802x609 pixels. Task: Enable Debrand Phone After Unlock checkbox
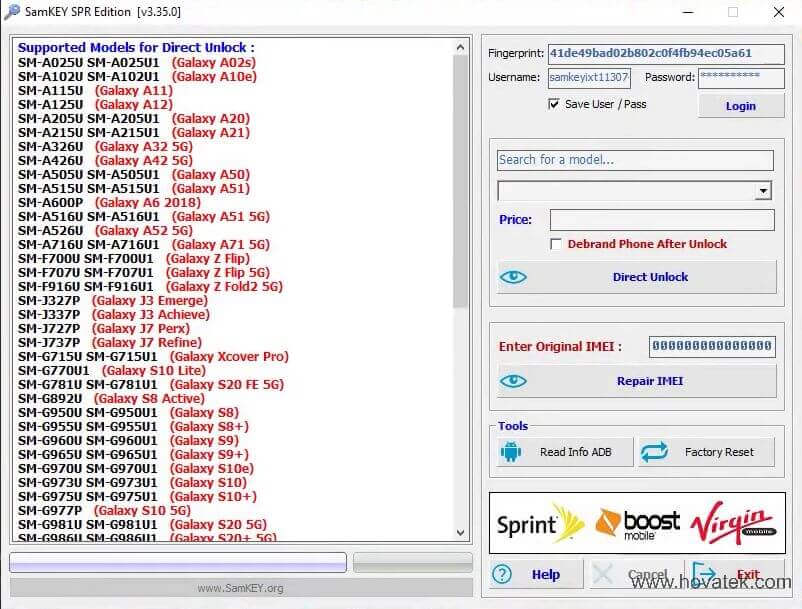coord(556,244)
